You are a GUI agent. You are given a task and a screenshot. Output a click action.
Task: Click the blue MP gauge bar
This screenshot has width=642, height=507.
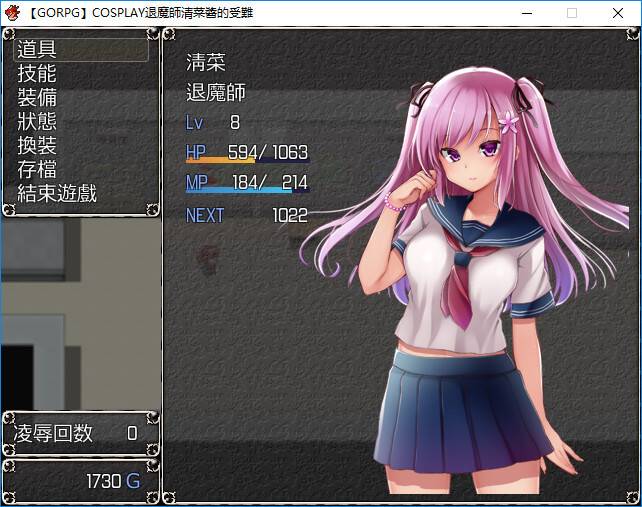coord(247,190)
